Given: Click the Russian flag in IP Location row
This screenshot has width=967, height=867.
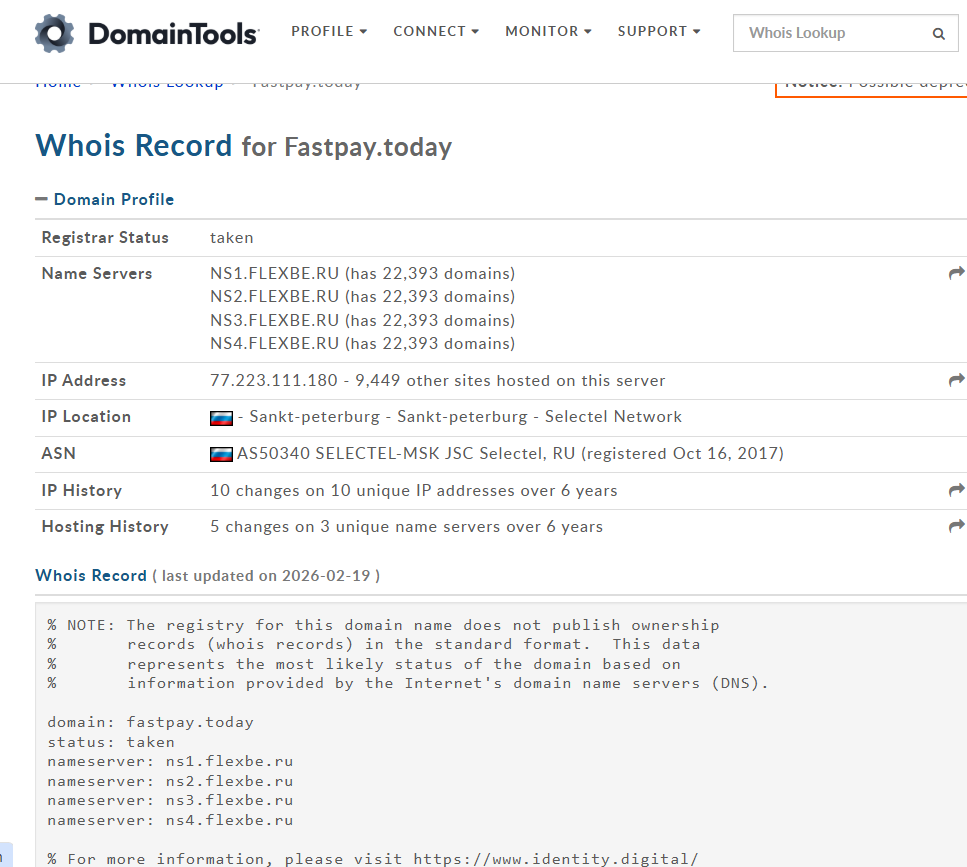Looking at the screenshot, I should click(x=221, y=418).
